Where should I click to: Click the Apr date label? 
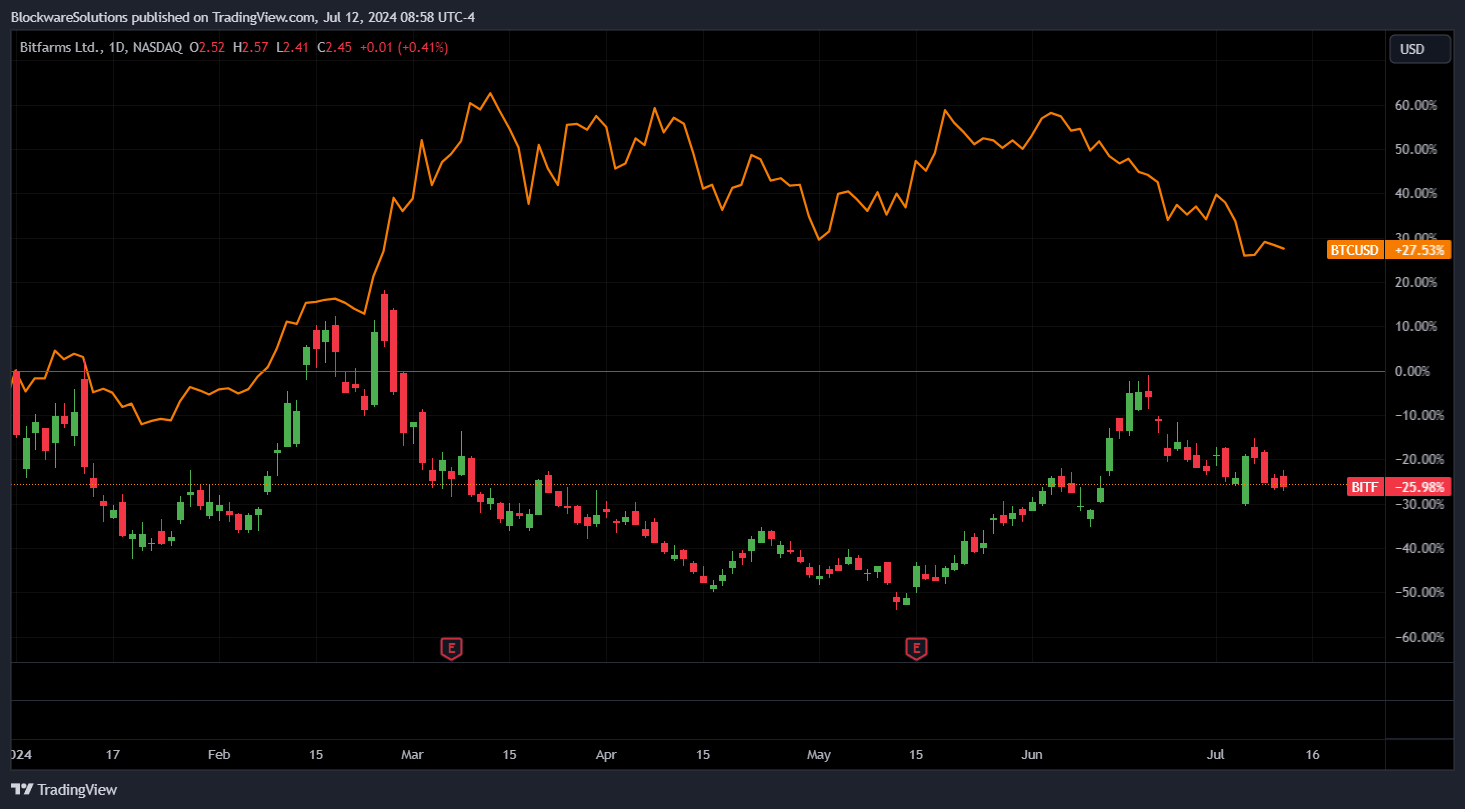pos(606,754)
